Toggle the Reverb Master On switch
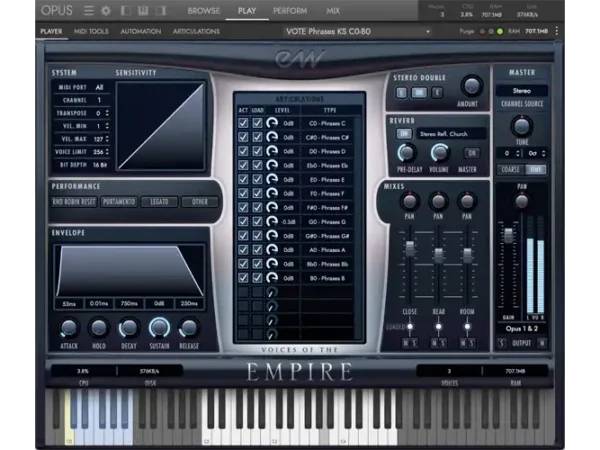This screenshot has height=450, width=600. click(472, 153)
